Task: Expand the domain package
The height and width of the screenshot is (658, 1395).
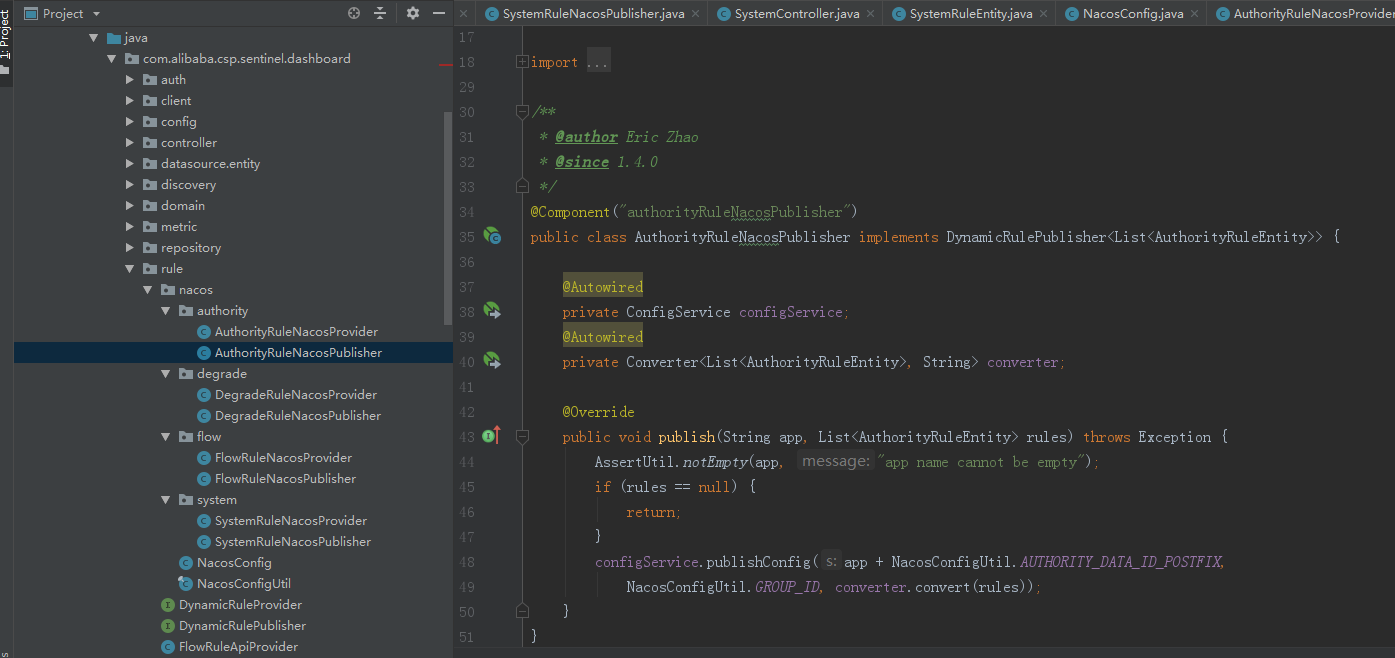Action: pos(130,206)
